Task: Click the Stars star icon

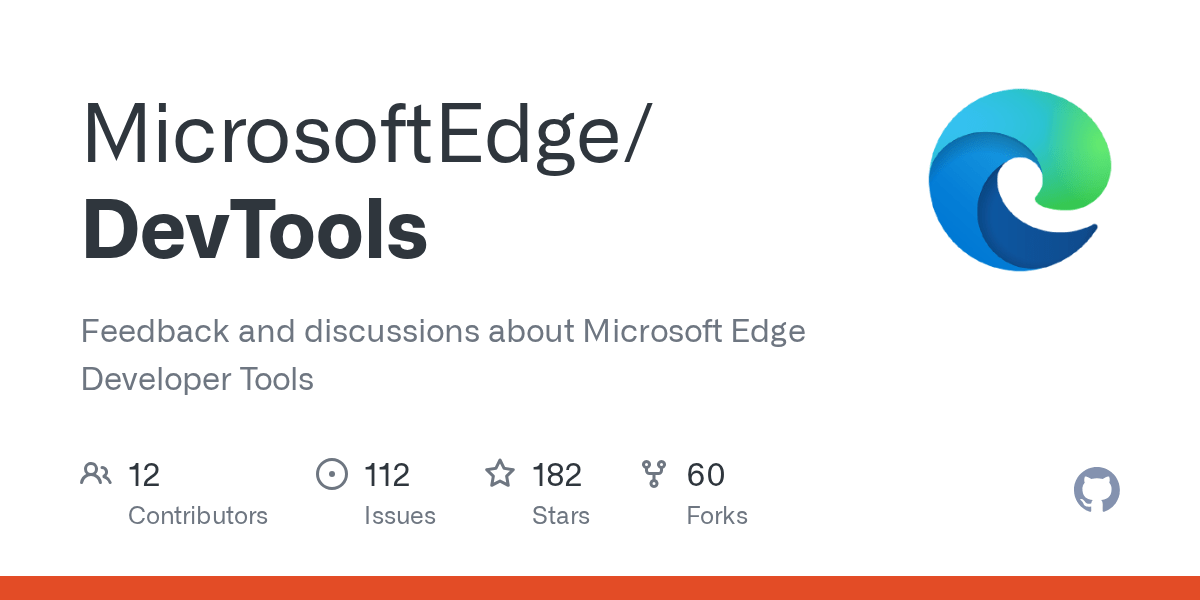Action: click(x=500, y=474)
